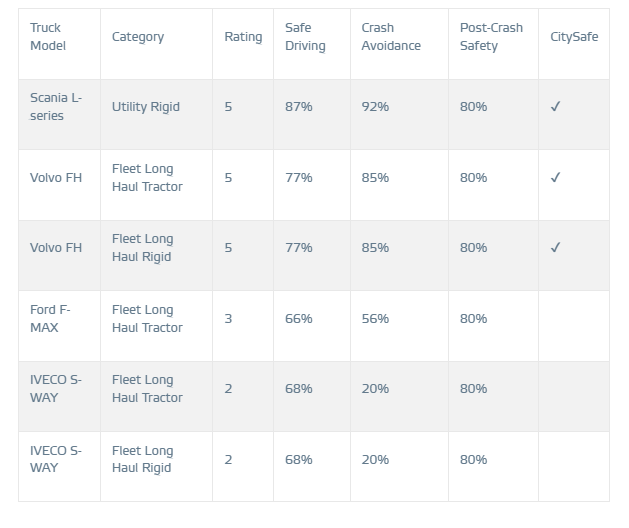Select Ford F-MAX's Fleet Long Haul Tractor cell
This screenshot has height=528, width=629.
(147, 319)
